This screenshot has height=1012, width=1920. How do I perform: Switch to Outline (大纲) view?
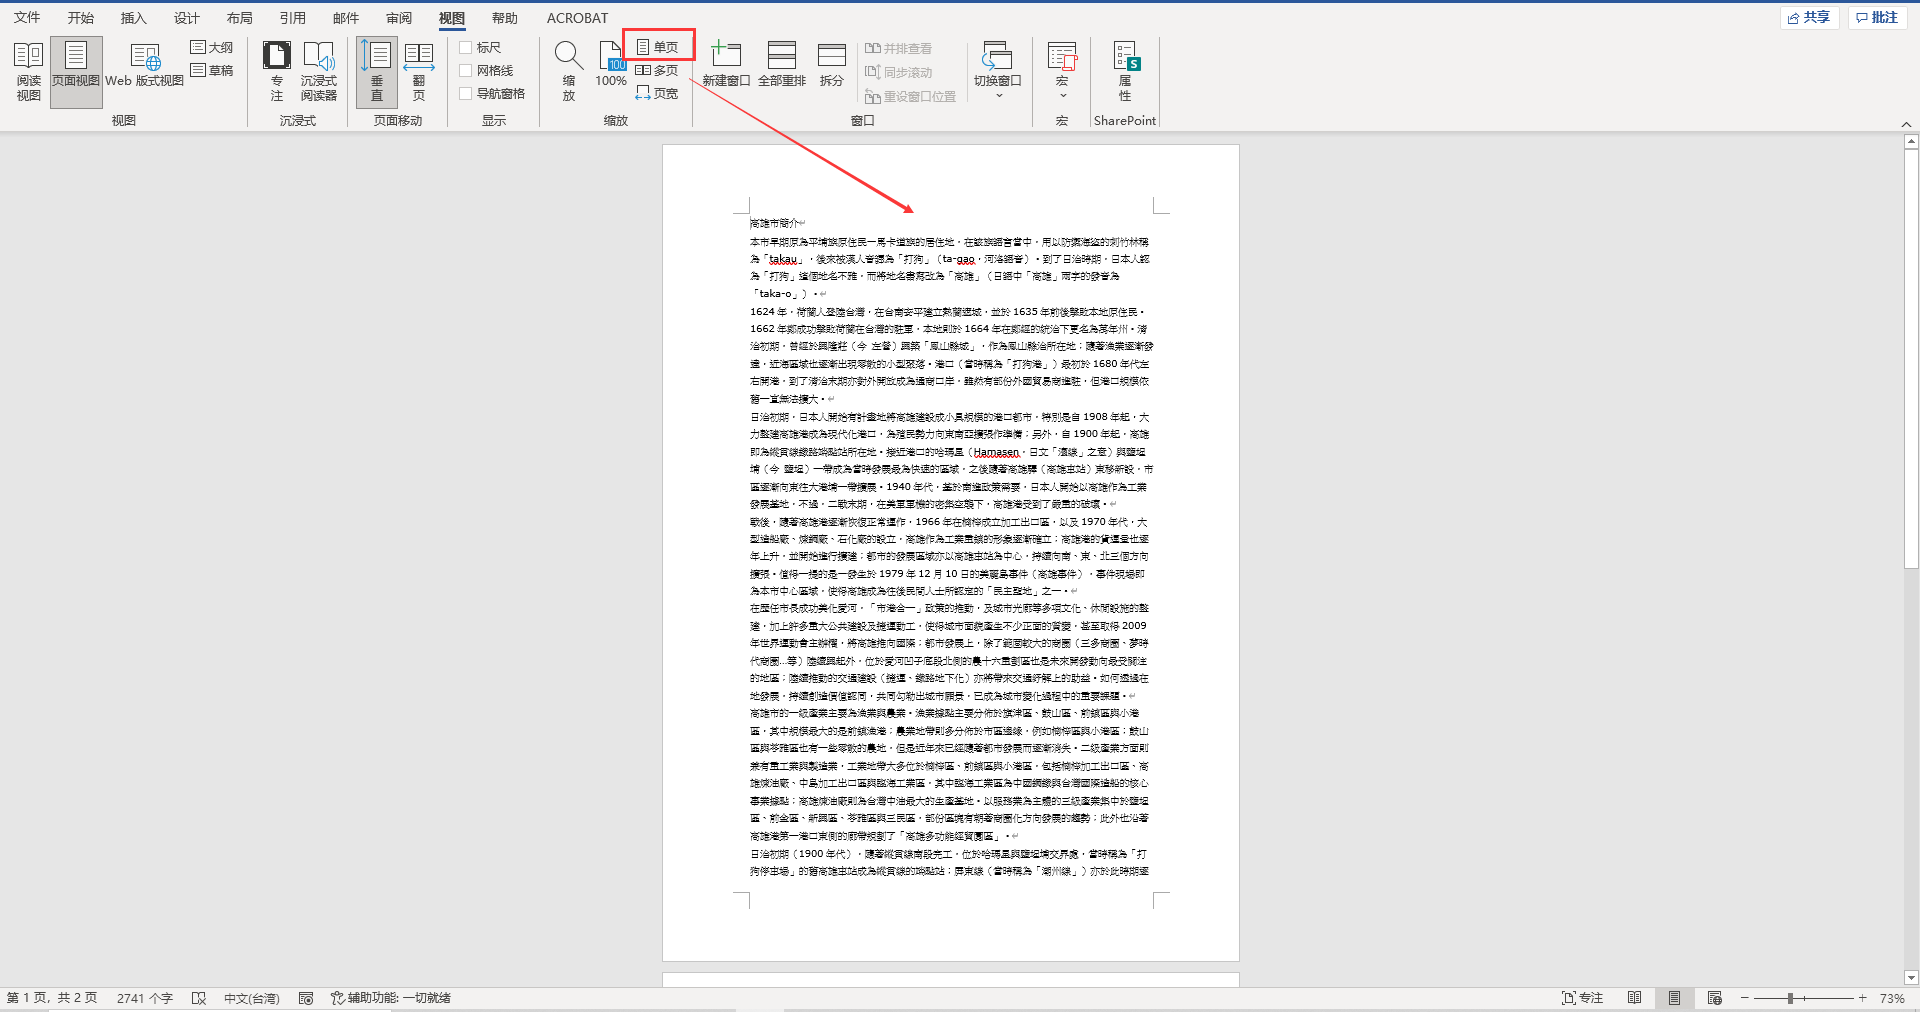(x=212, y=47)
